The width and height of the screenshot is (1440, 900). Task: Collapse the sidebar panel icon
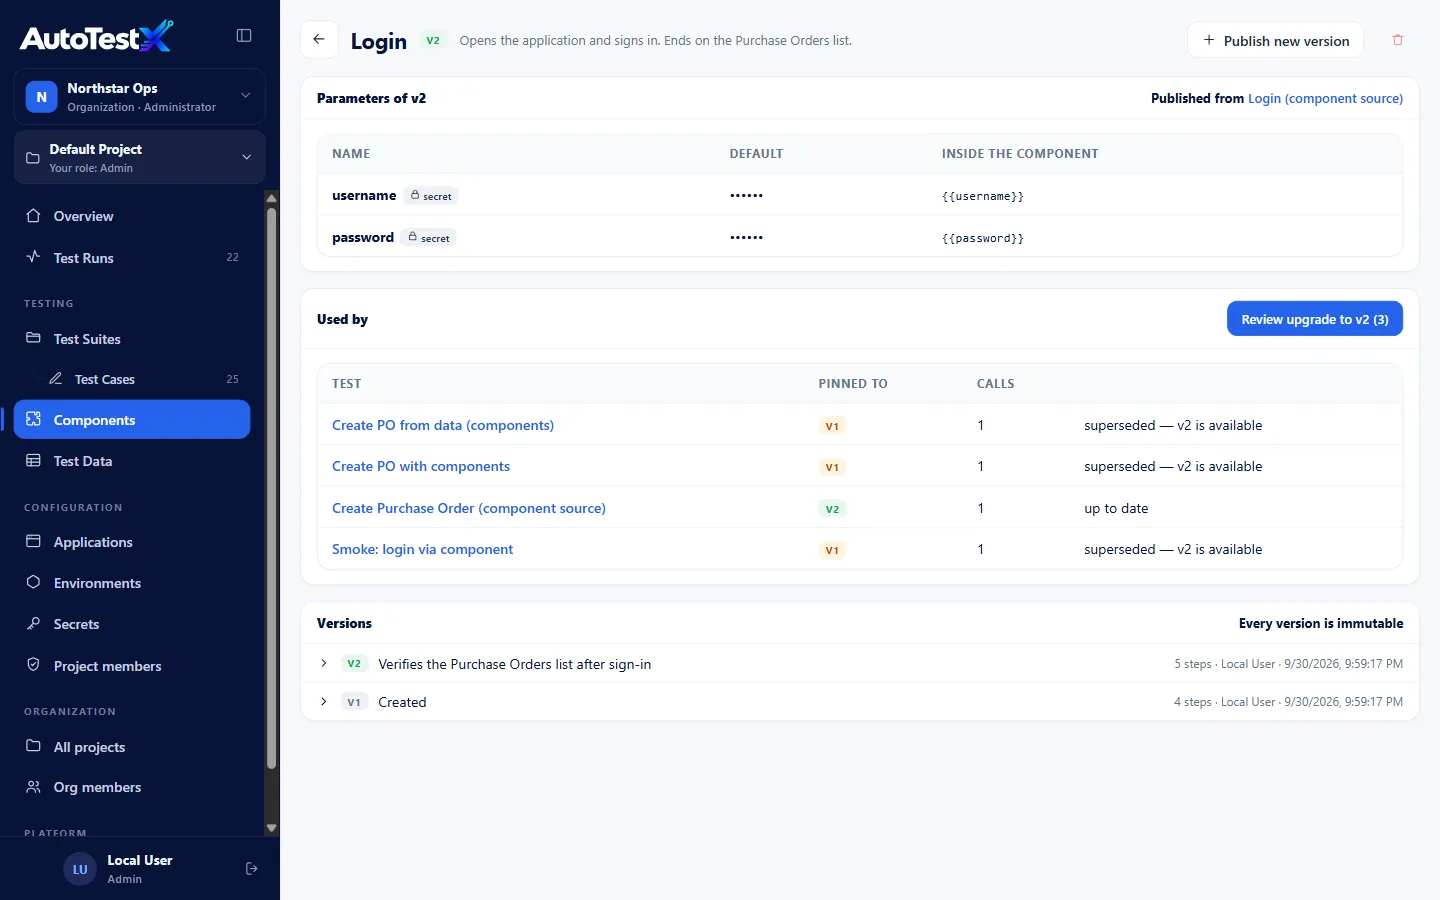click(x=244, y=36)
